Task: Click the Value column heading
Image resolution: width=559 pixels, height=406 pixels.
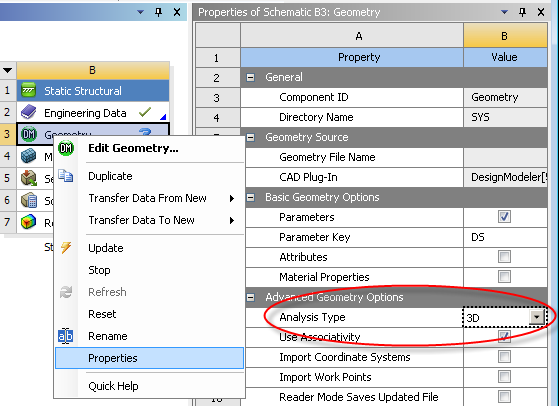Action: (x=505, y=57)
